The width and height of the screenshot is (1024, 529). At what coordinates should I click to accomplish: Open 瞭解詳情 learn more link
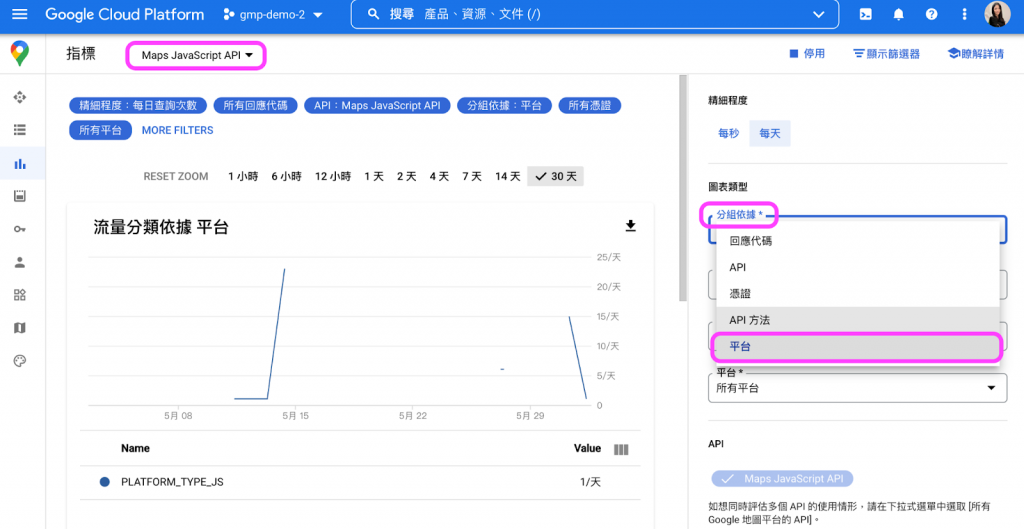[x=976, y=54]
